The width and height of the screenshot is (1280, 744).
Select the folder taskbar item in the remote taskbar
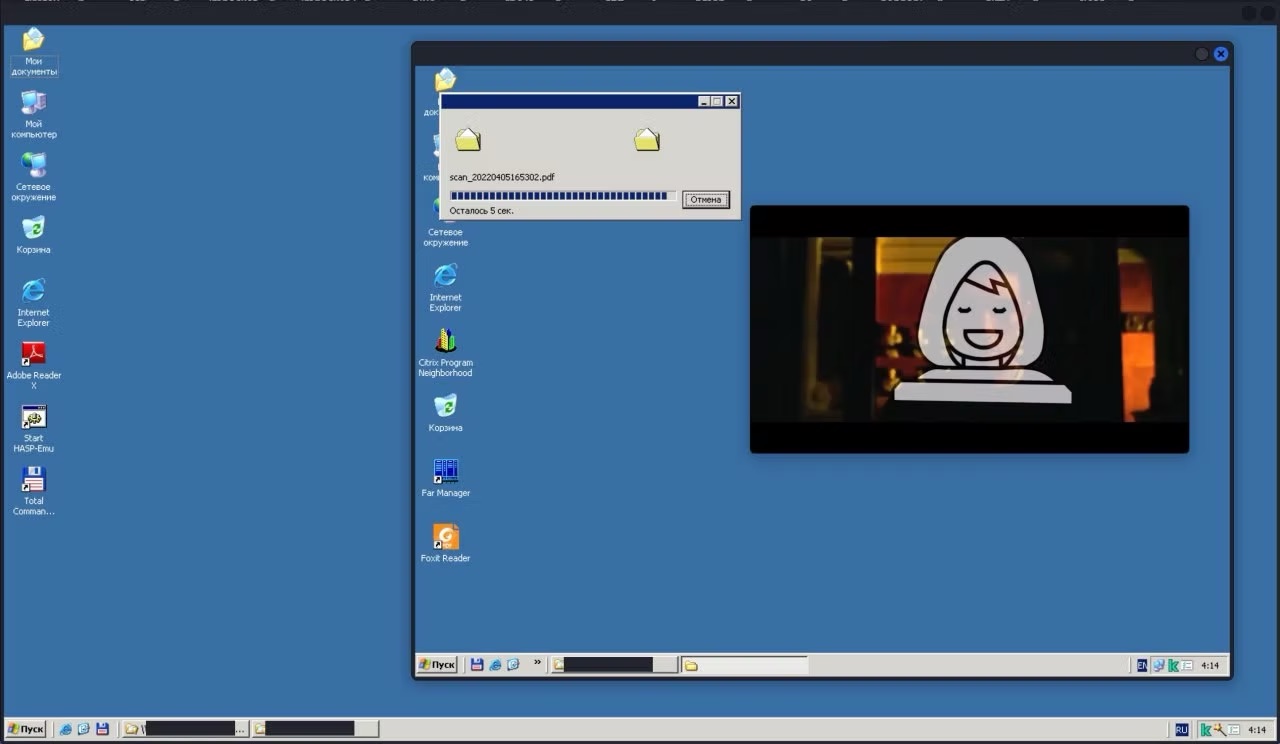744,665
